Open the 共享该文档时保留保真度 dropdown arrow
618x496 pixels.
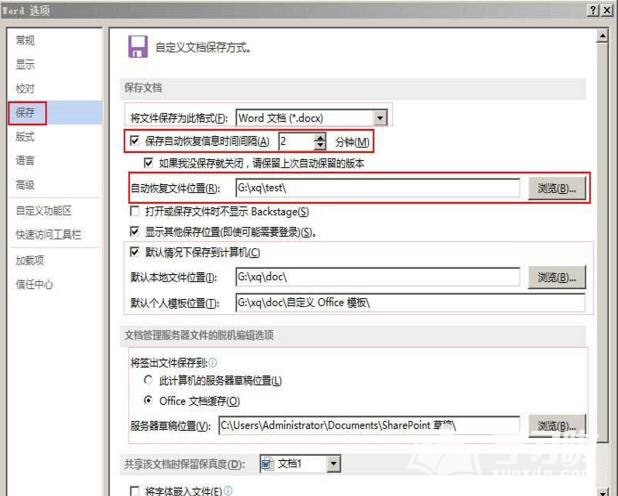point(333,464)
